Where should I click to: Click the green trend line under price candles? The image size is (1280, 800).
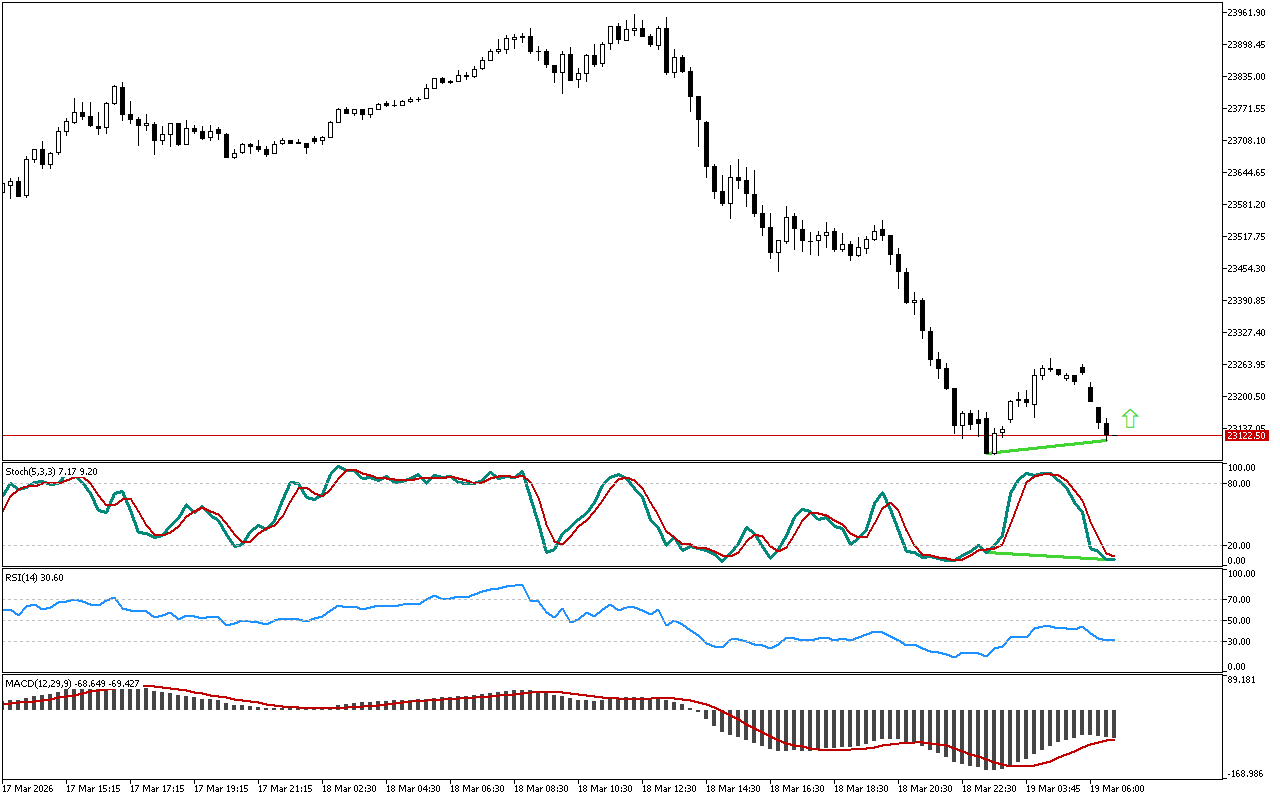[1048, 447]
